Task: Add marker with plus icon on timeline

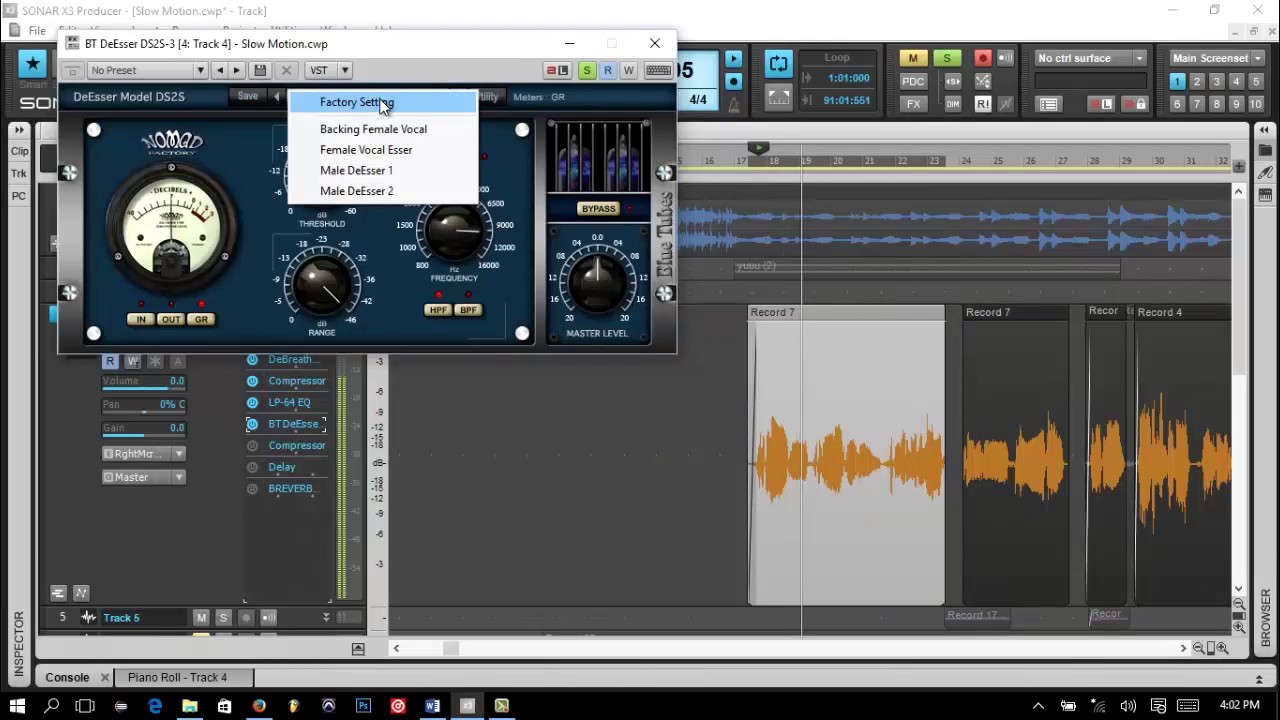Action: point(1239,167)
